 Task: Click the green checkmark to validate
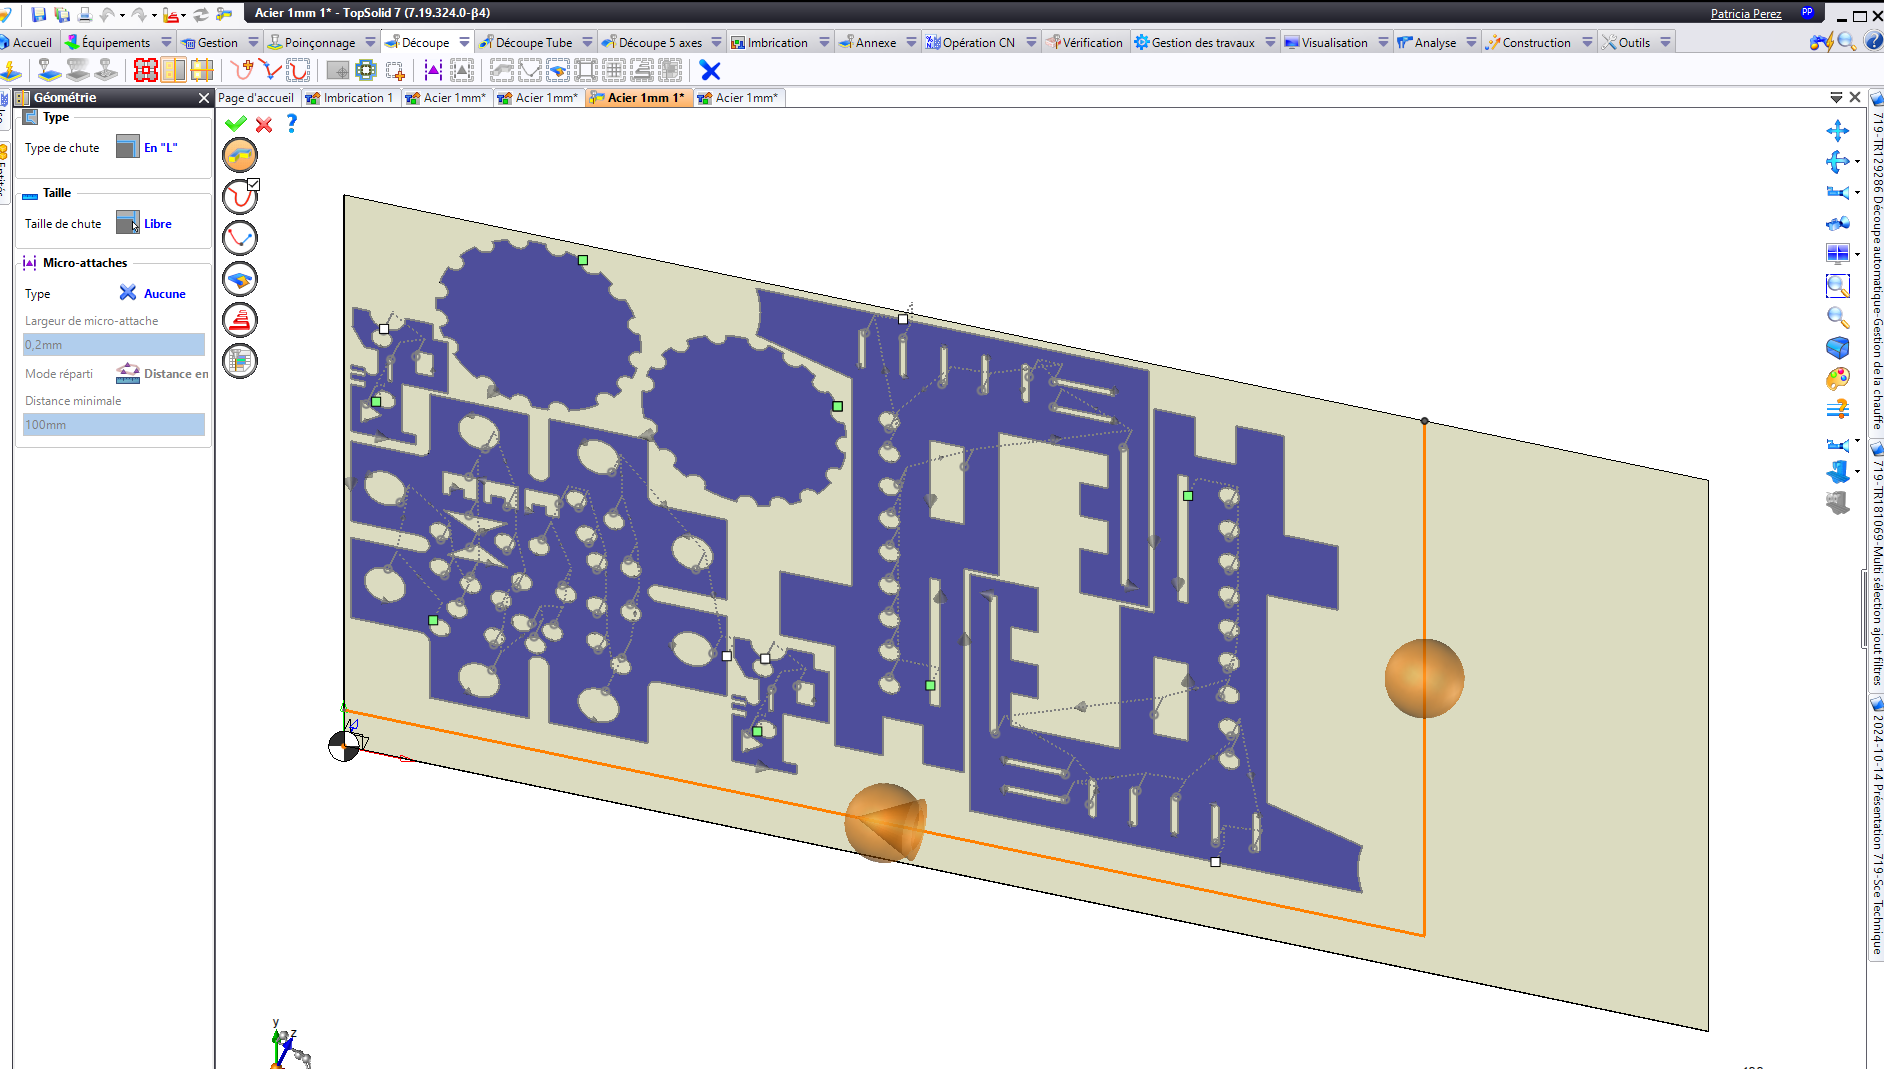[236, 124]
